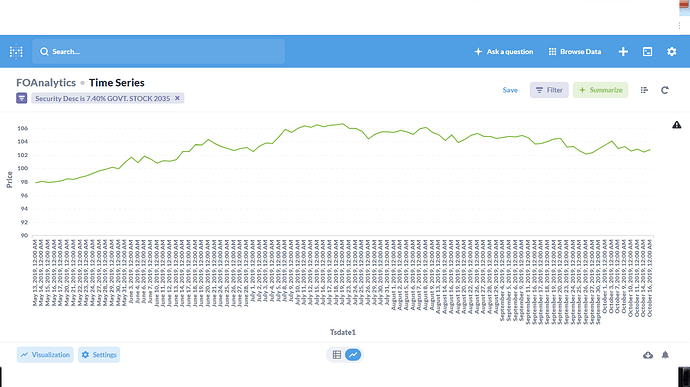Image resolution: width=690 pixels, height=387 pixels.
Task: Click the plus create-new icon
Action: click(x=623, y=52)
